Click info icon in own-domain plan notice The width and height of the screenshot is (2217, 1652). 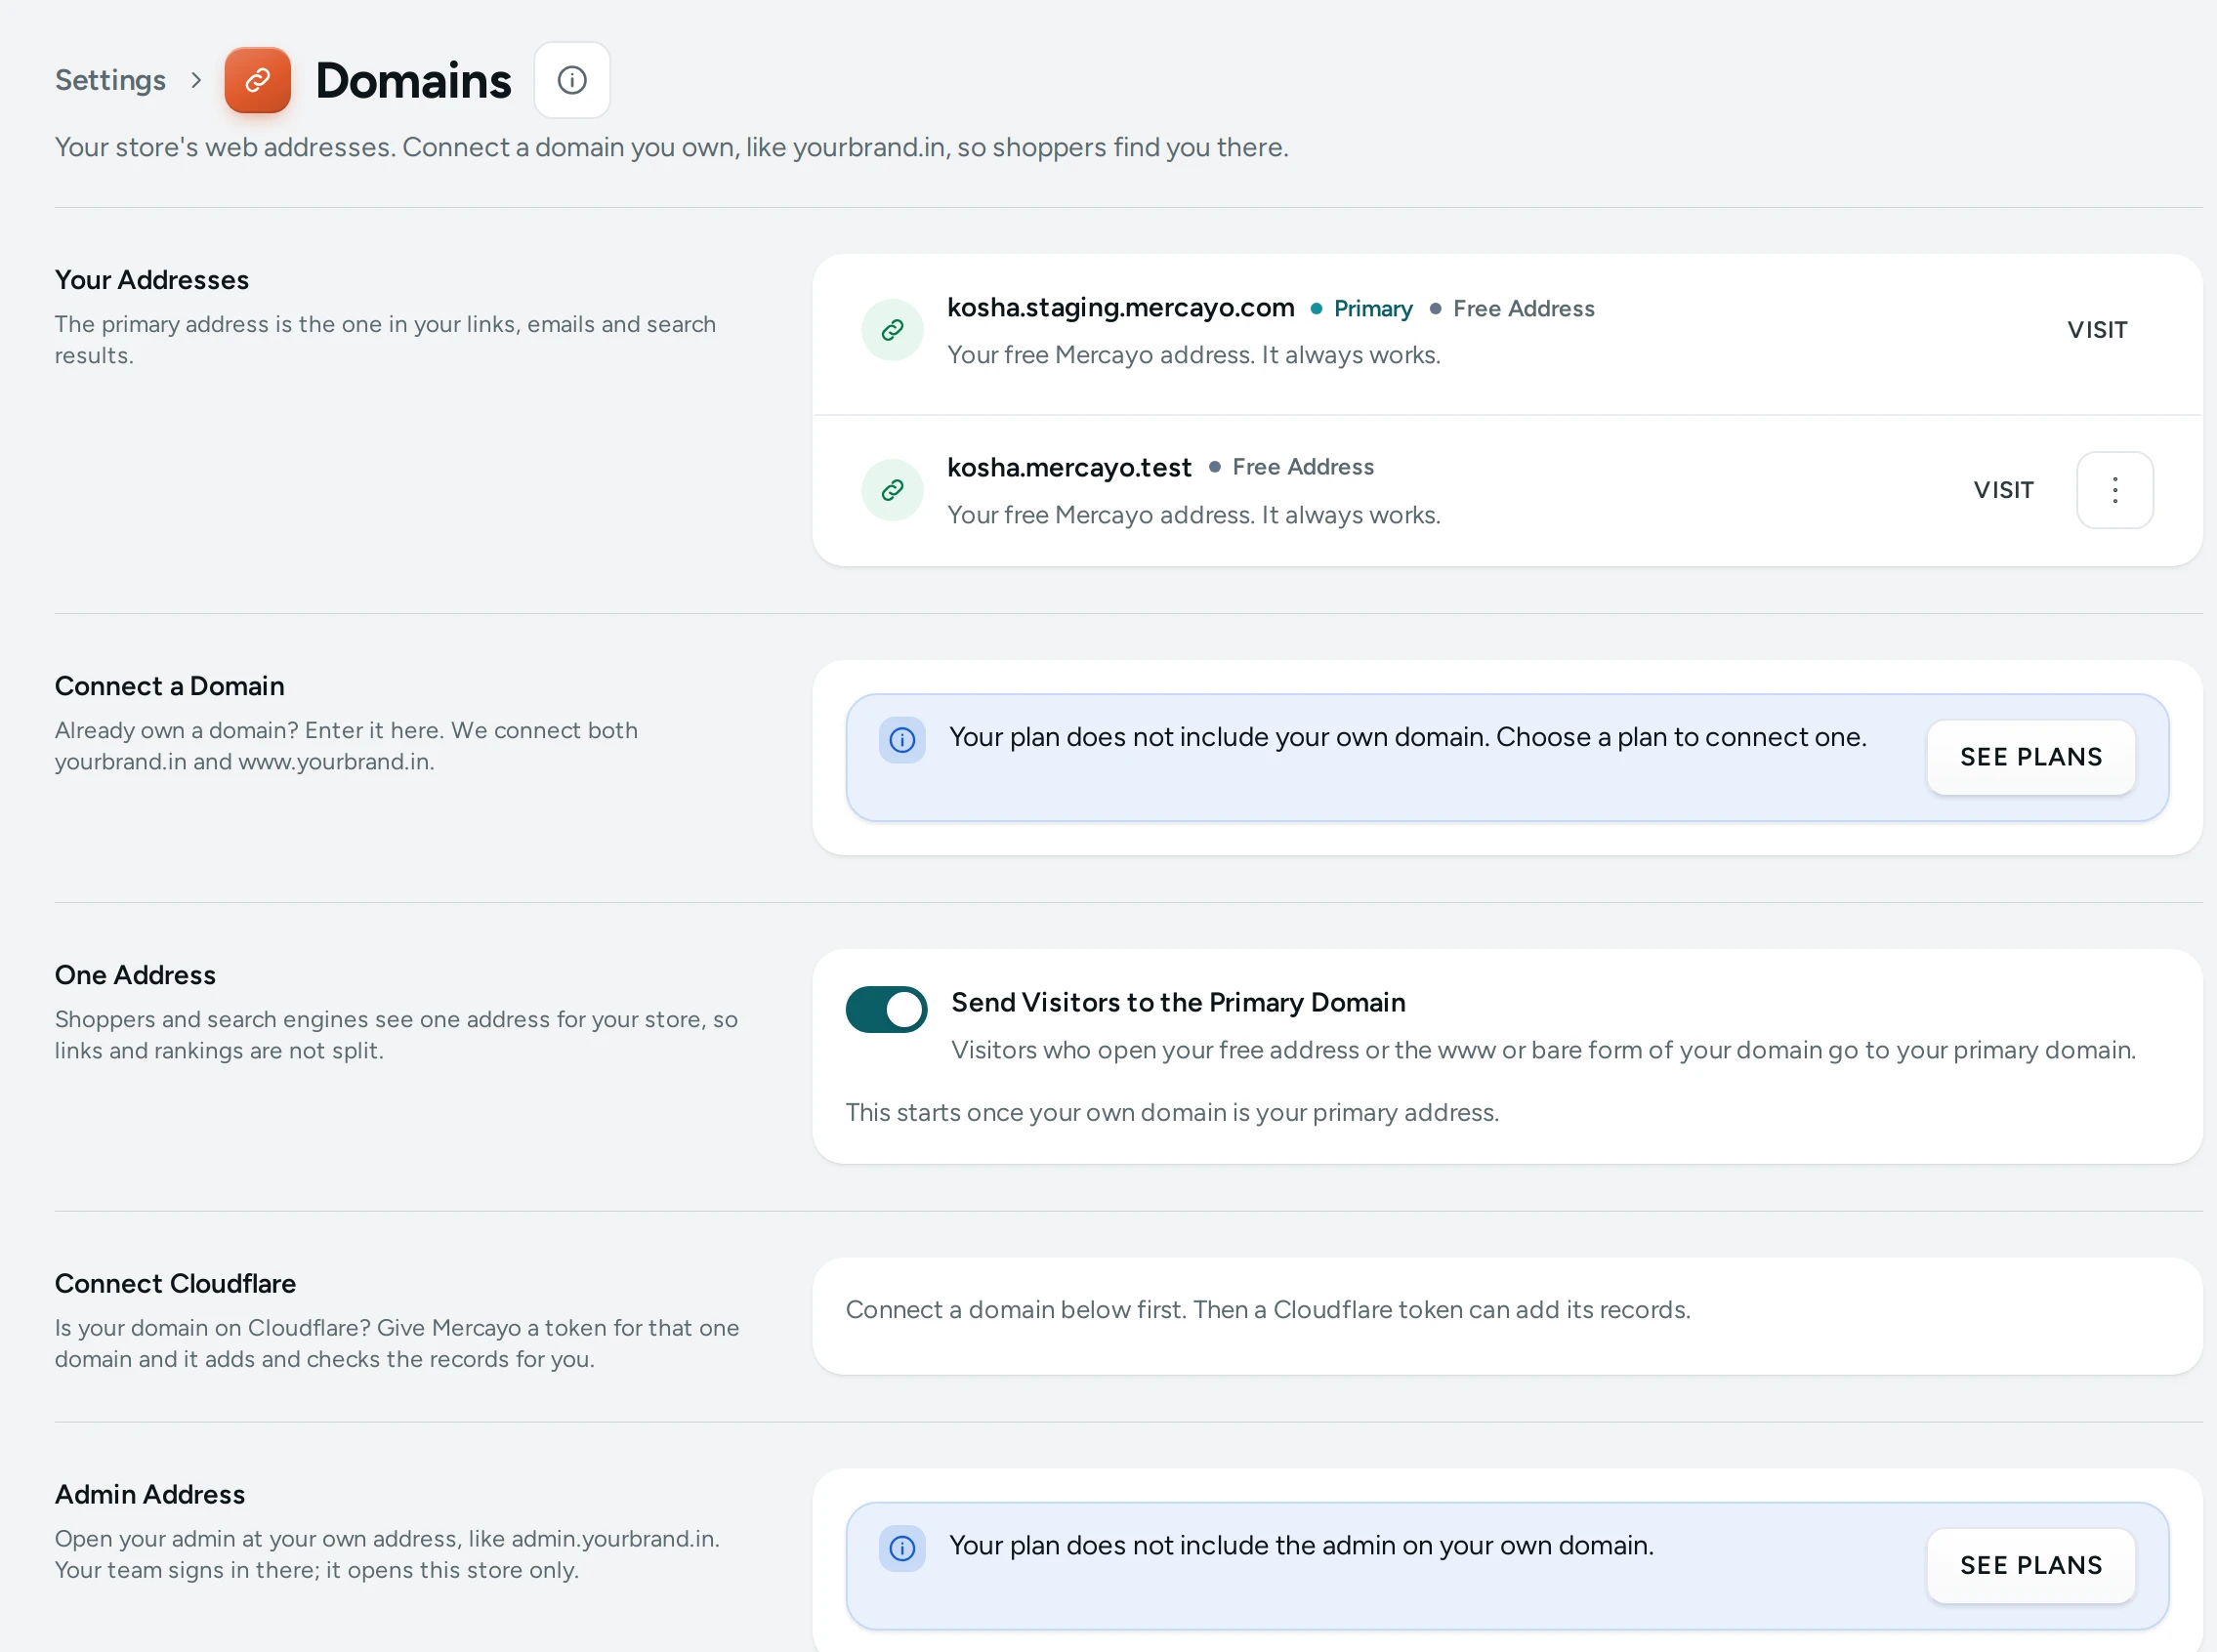pyautogui.click(x=902, y=740)
